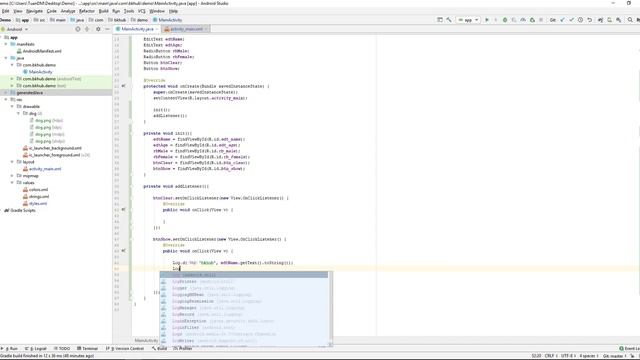The width and height of the screenshot is (640, 360).
Task: Select AndroidManifest.xml in project tree
Action: (39, 51)
